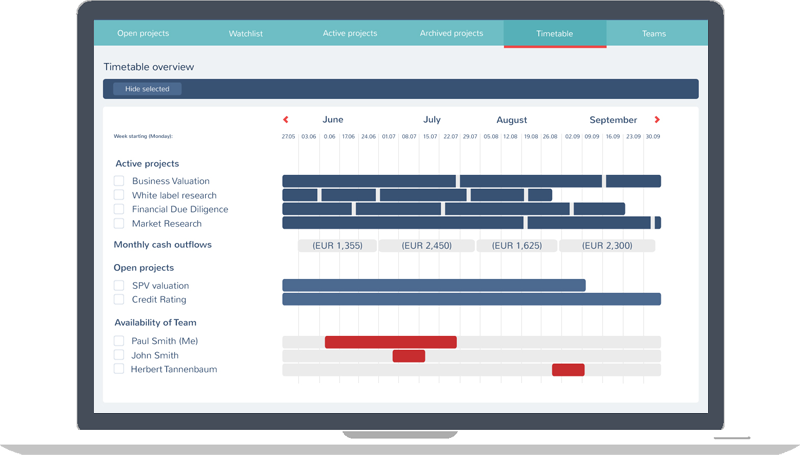
Task: Click the red right arrow after September
Action: tap(657, 120)
